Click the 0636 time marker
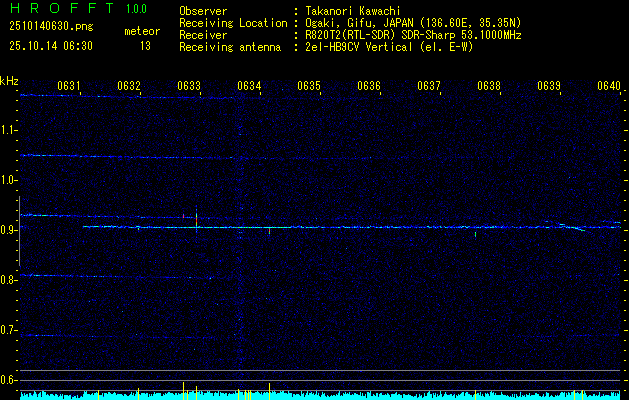Image resolution: width=629 pixels, height=400 pixels. pos(369,86)
